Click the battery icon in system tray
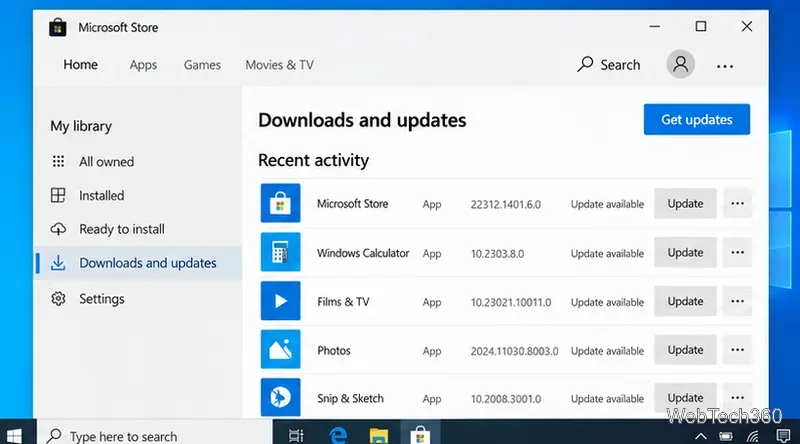Viewport: 800px width, 444px height. click(x=726, y=436)
